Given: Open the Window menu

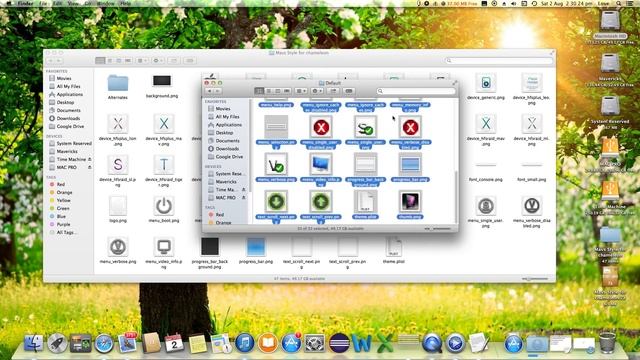Looking at the screenshot, I should (106, 3).
